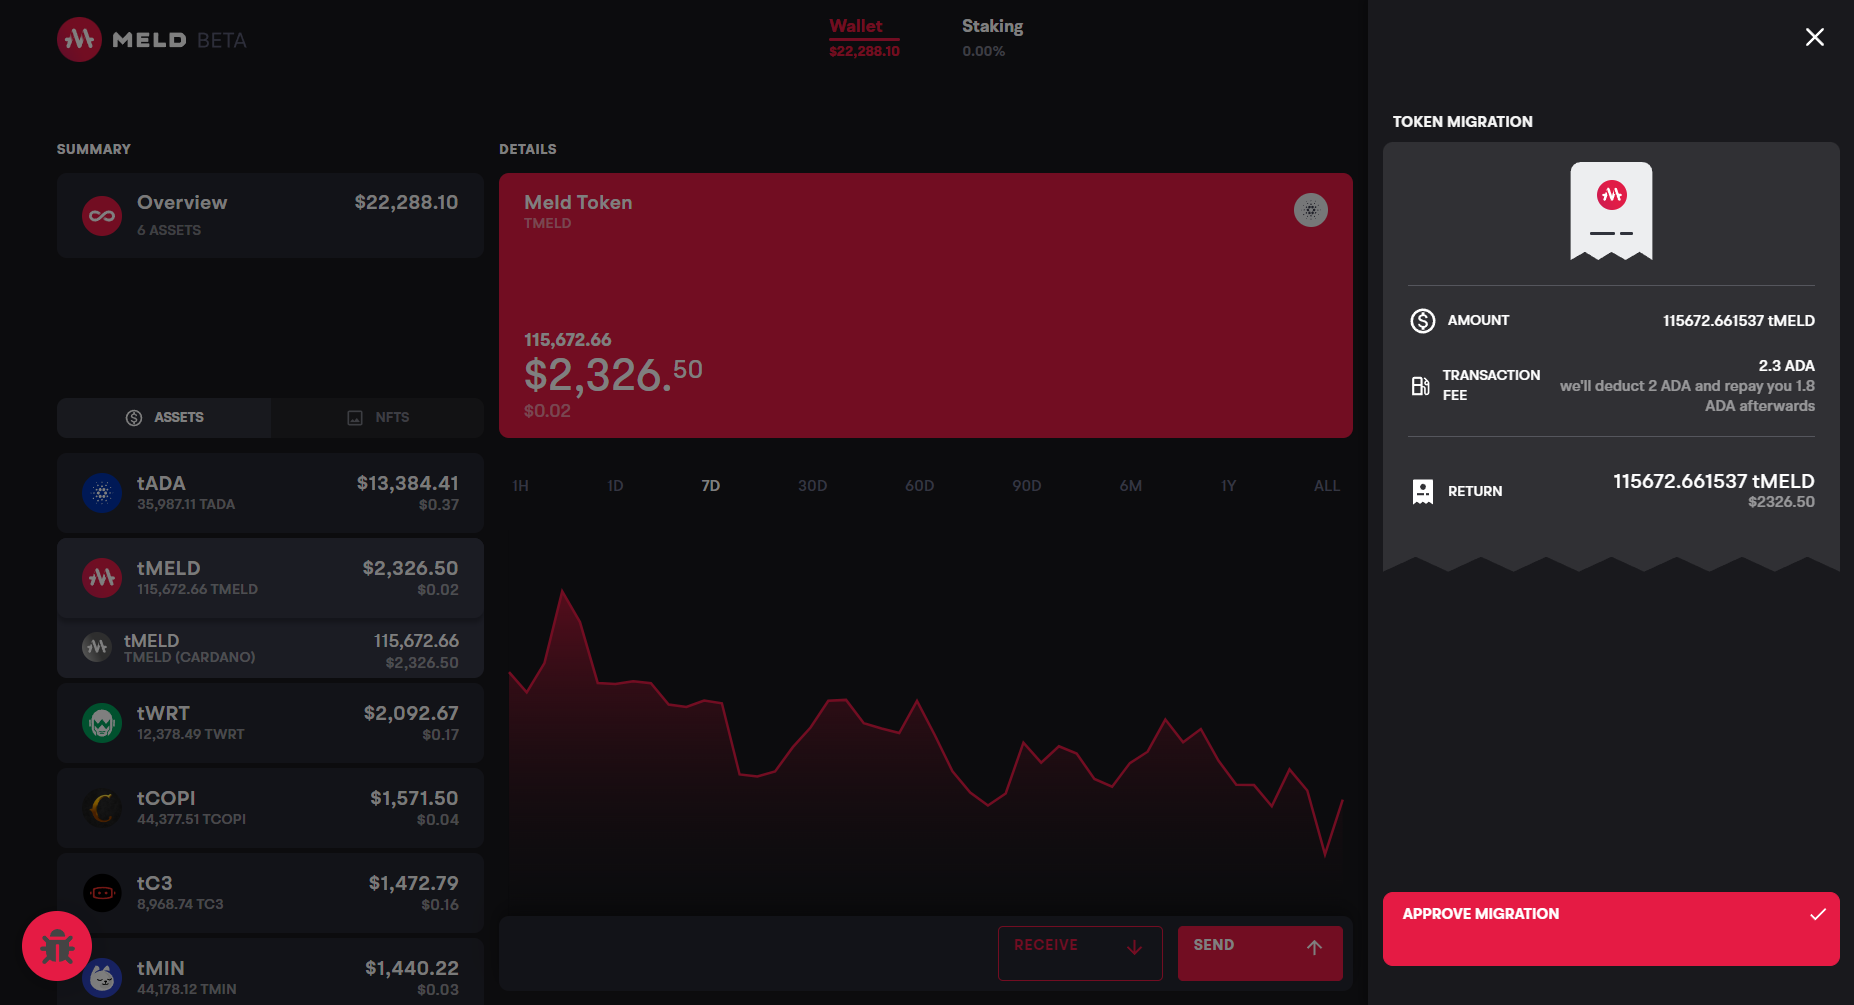
Task: Set chart range to 1D
Action: [615, 486]
